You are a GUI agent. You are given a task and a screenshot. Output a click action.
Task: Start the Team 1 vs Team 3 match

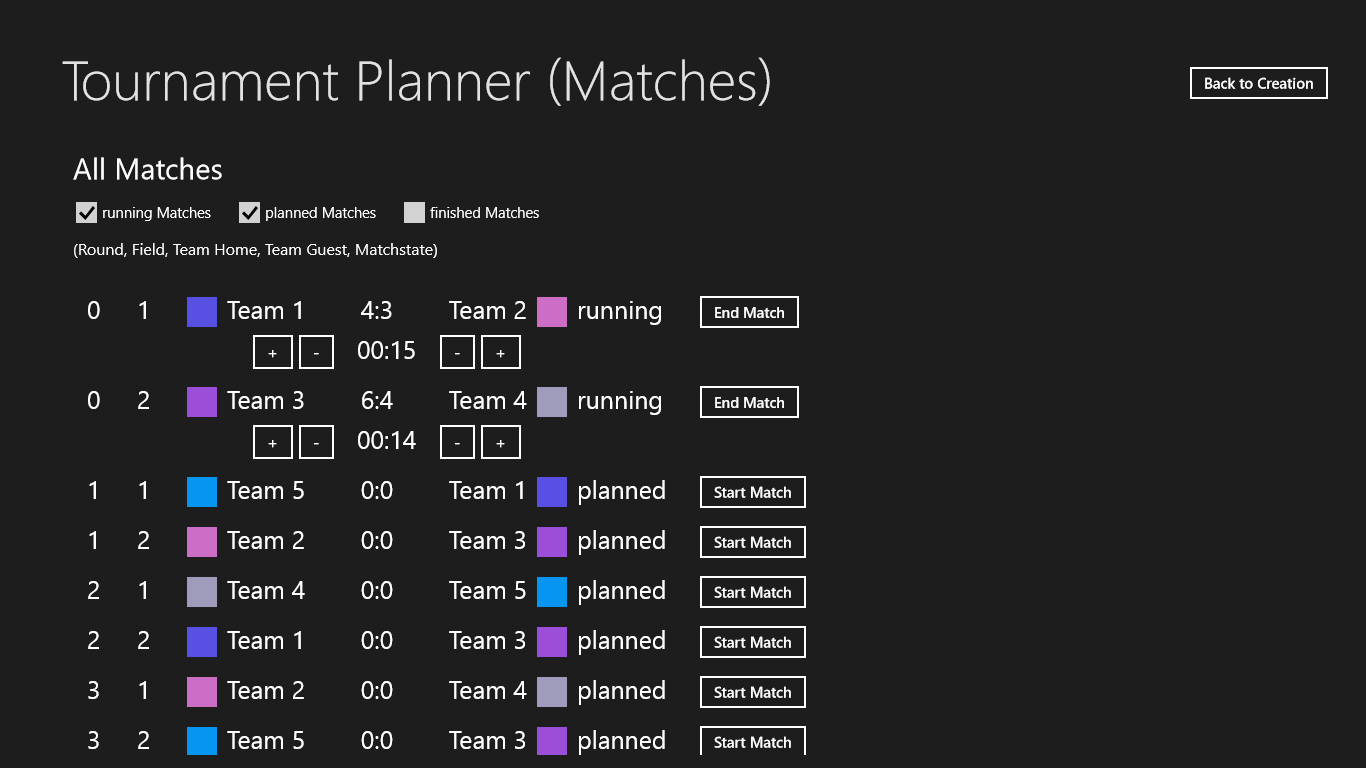752,643
